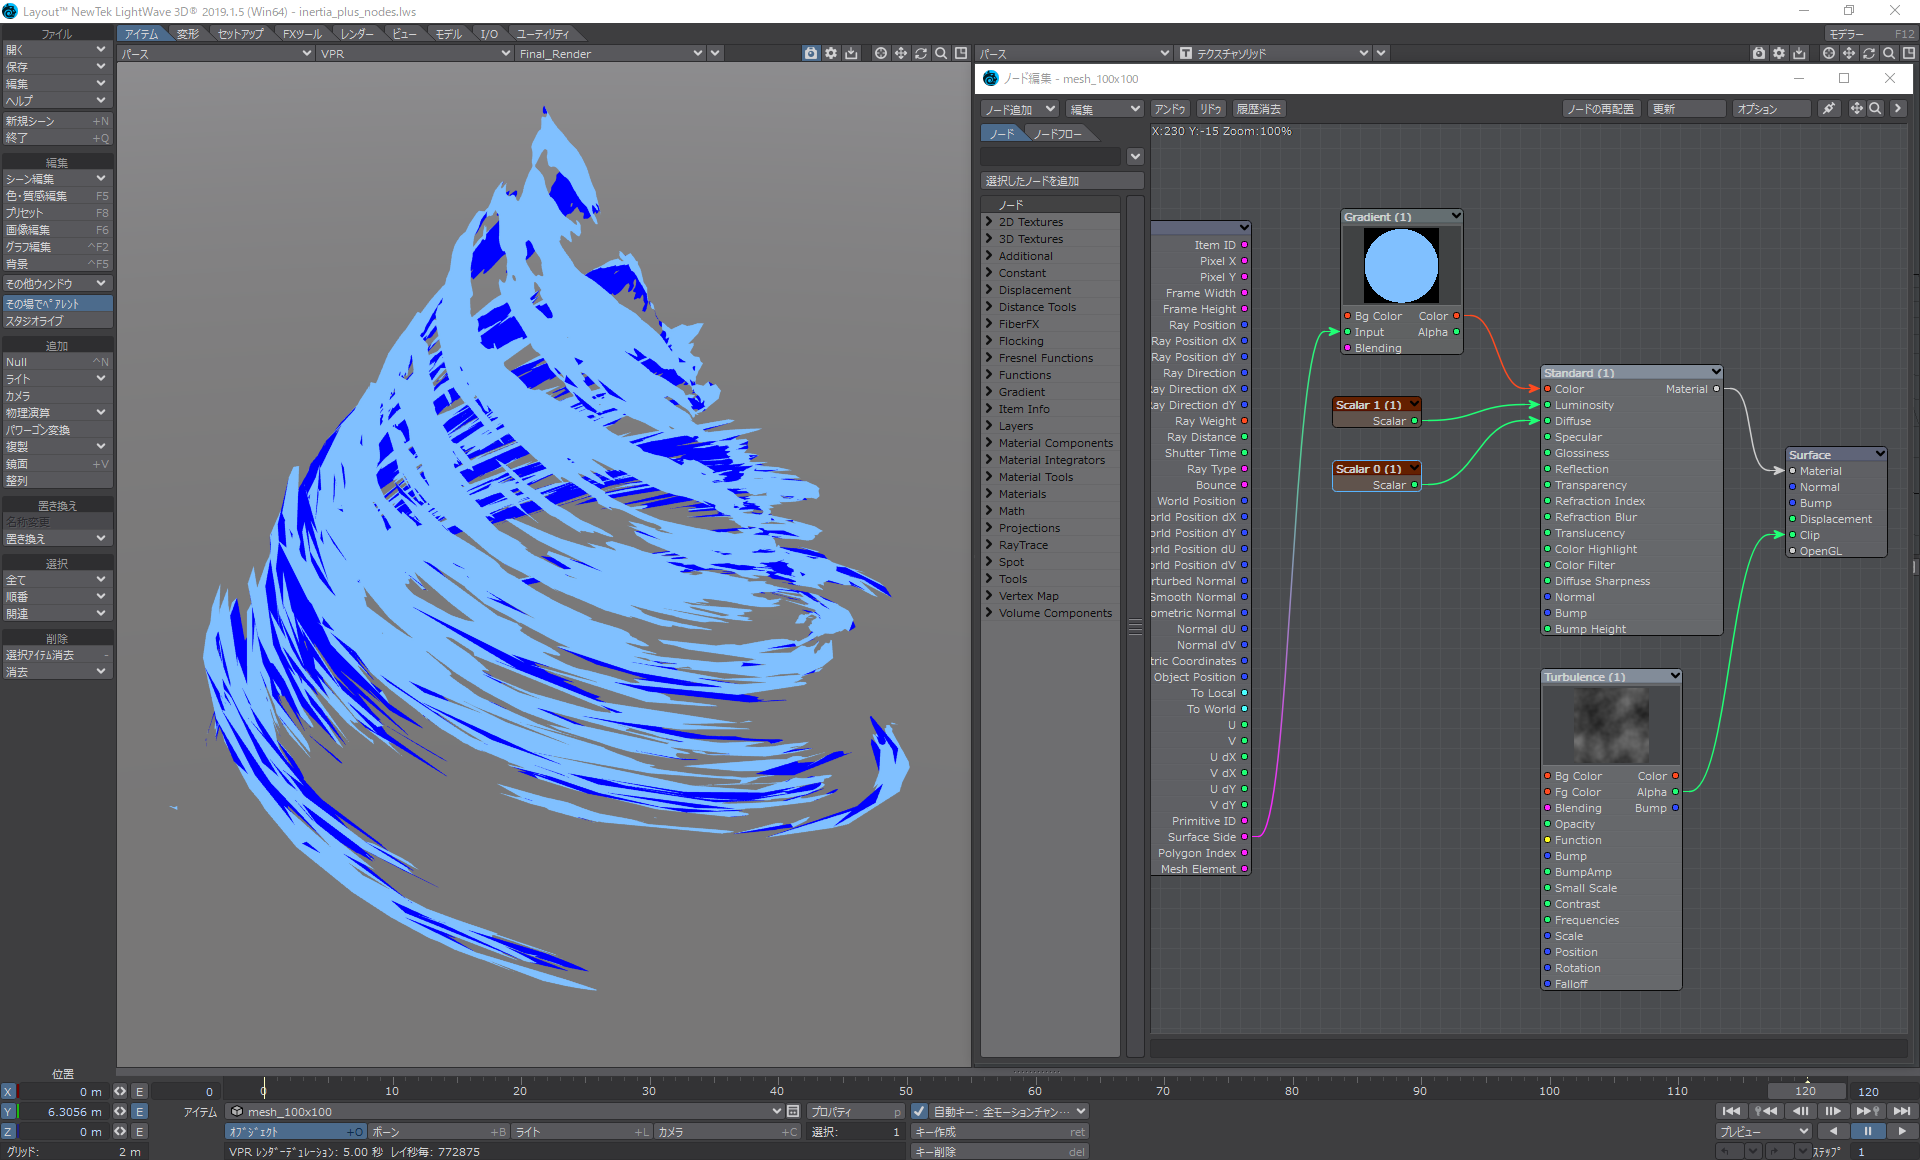The height and width of the screenshot is (1160, 1920).
Task: Toggle the X position channel button
Action: coord(8,1092)
